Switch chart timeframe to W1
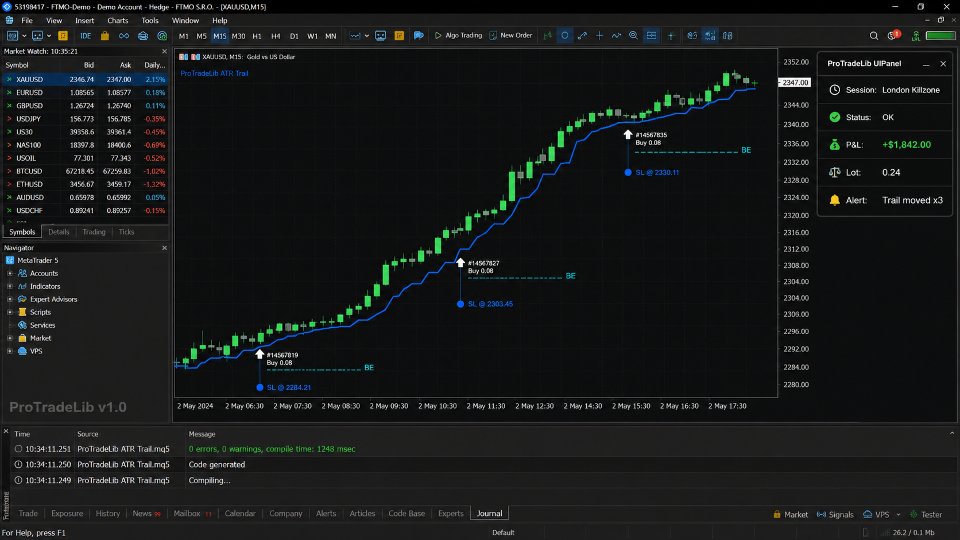 [312, 36]
